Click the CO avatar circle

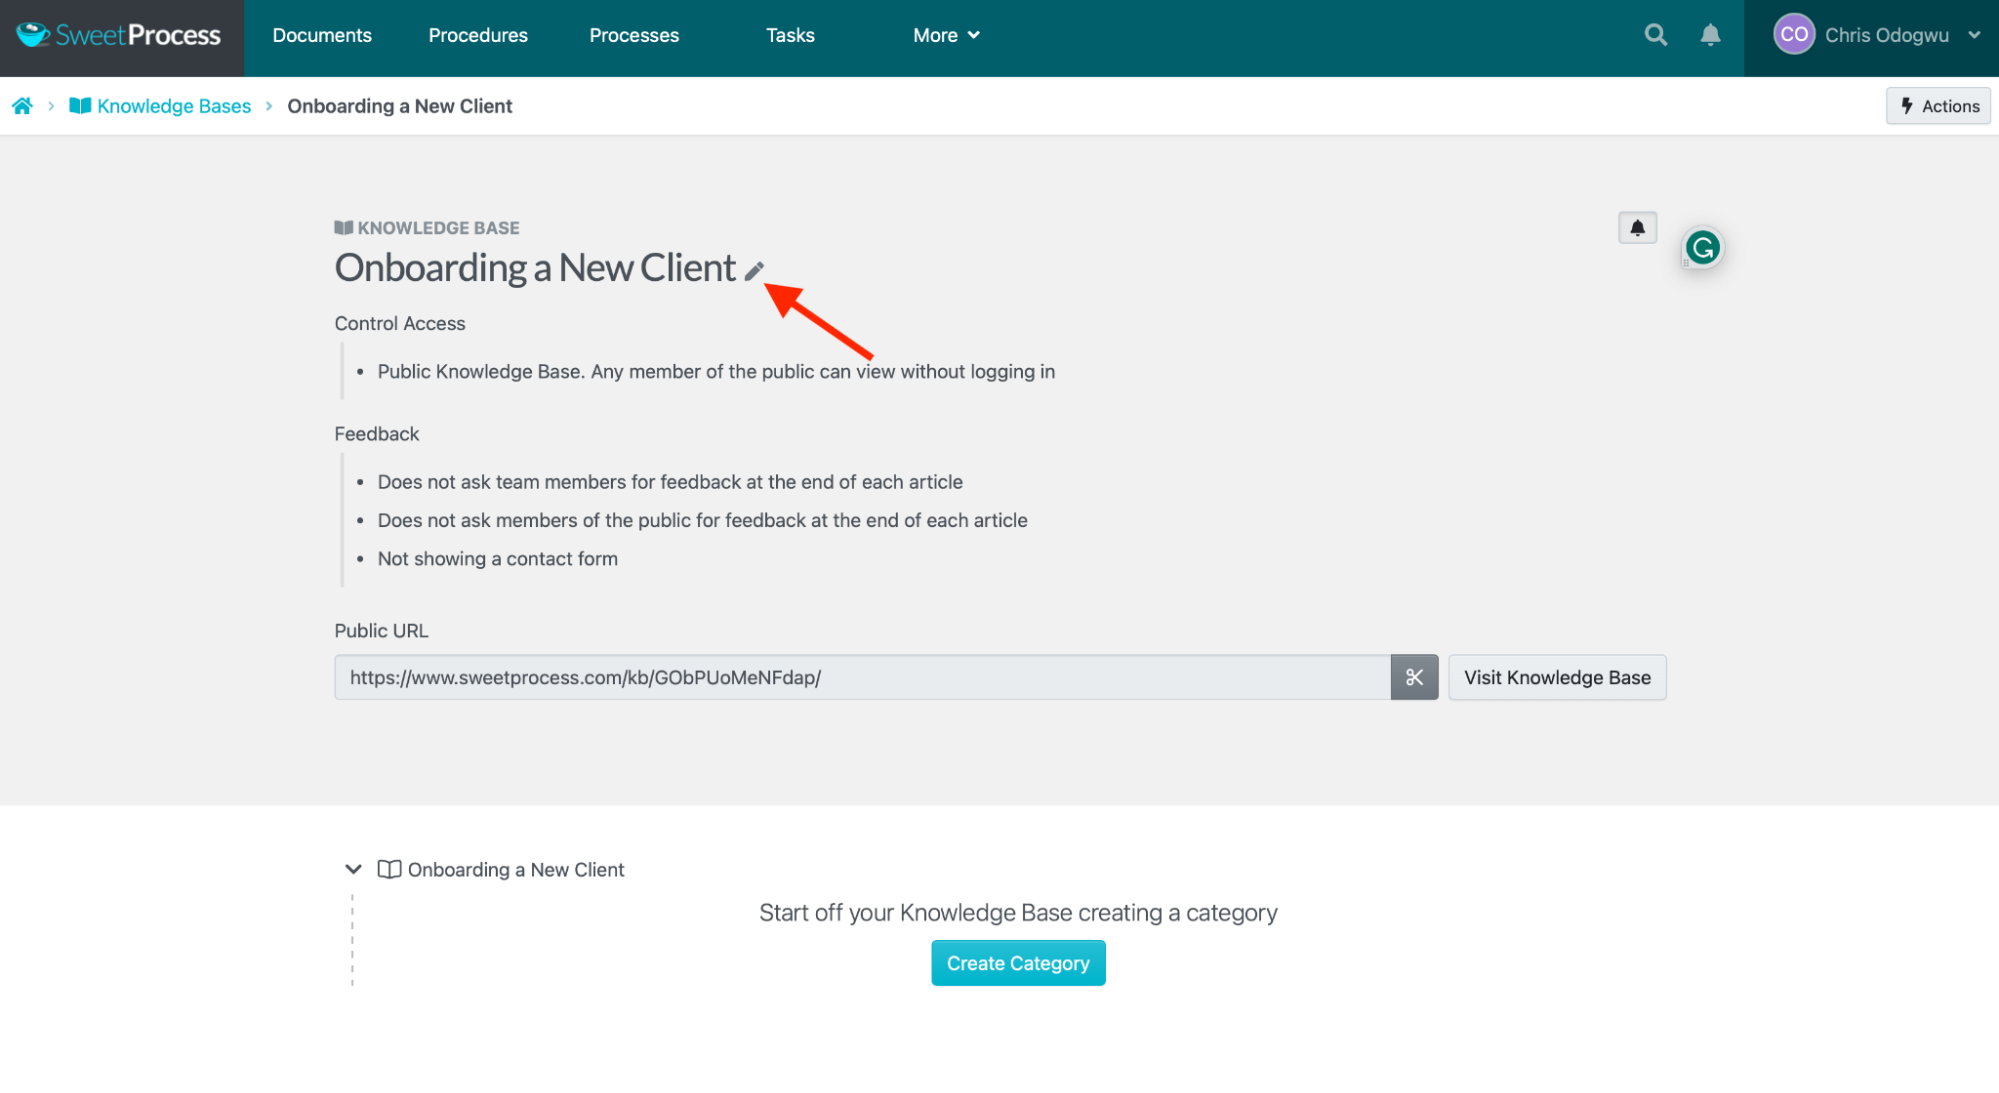click(x=1792, y=33)
